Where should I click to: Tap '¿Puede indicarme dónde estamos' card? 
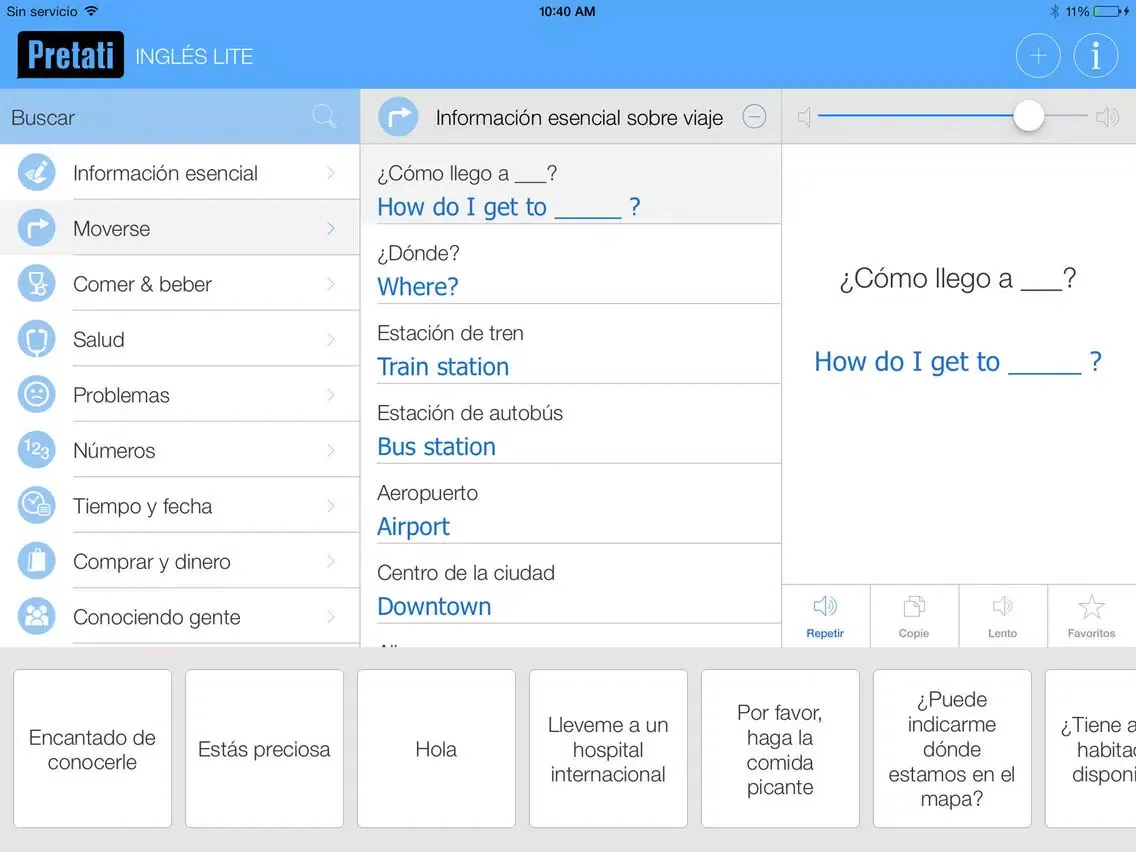pos(952,748)
